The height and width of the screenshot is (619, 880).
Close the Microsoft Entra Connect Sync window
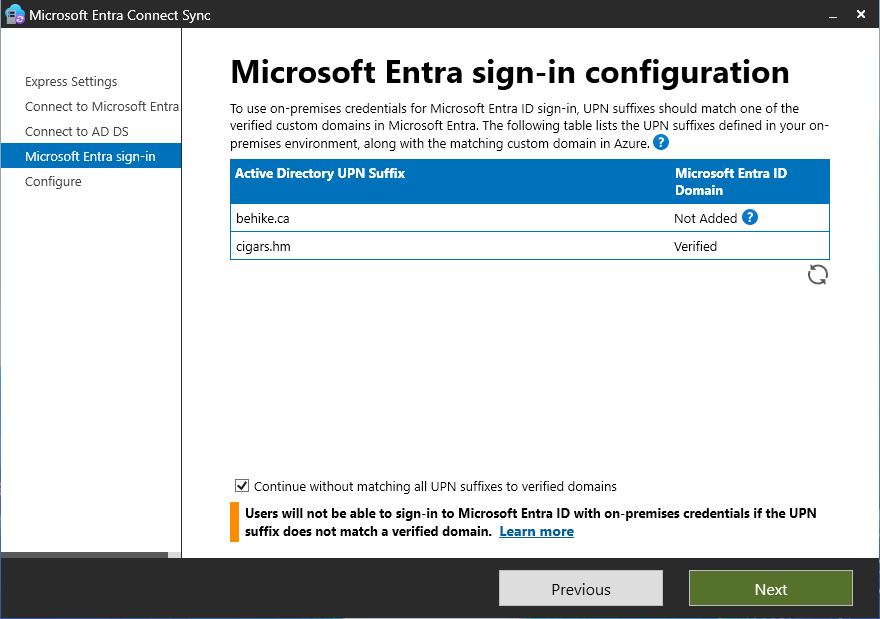coord(862,15)
